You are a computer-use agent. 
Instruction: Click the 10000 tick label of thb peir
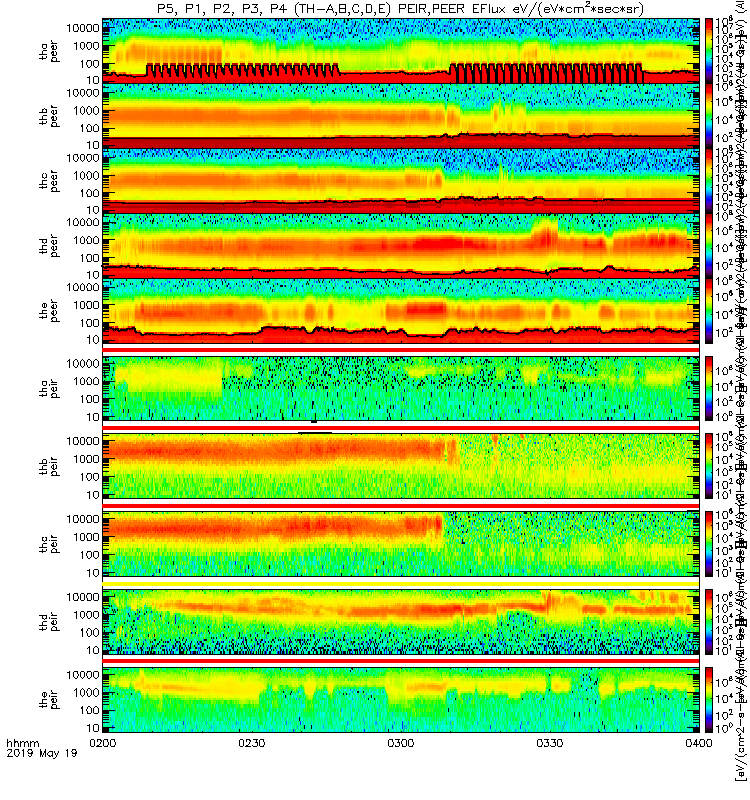[83, 441]
